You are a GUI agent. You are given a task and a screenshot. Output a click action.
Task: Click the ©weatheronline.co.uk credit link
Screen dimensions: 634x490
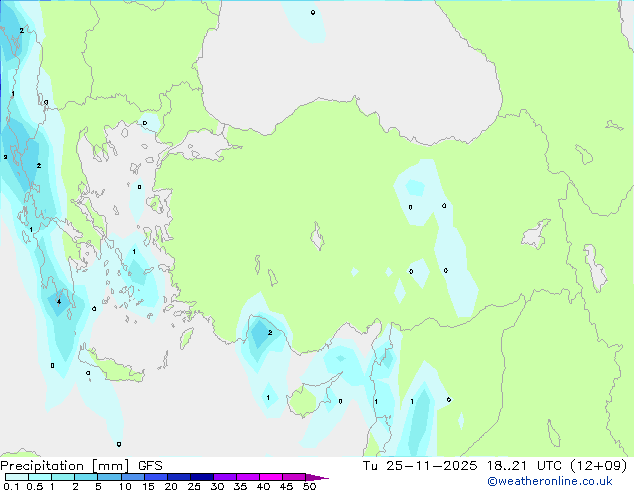[550, 481]
